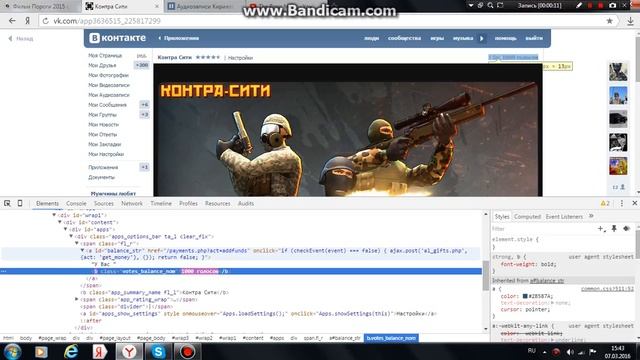
Task: Open browser downloads arrow icon
Action: [x=630, y=21]
